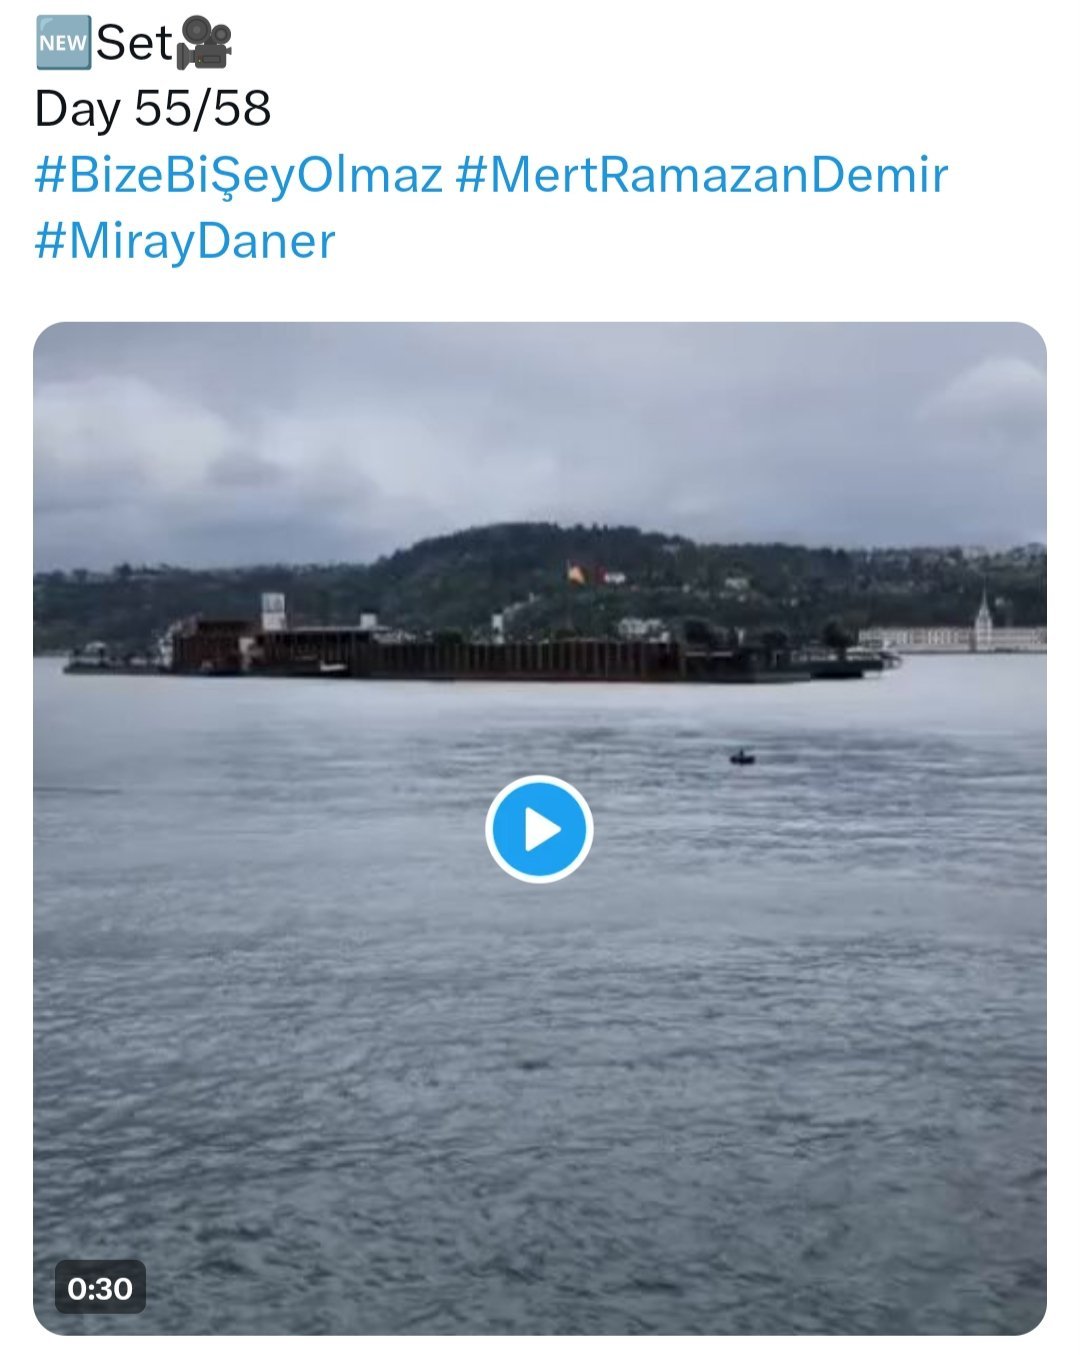Play the 30-second video
The image size is (1080, 1355).
539,829
